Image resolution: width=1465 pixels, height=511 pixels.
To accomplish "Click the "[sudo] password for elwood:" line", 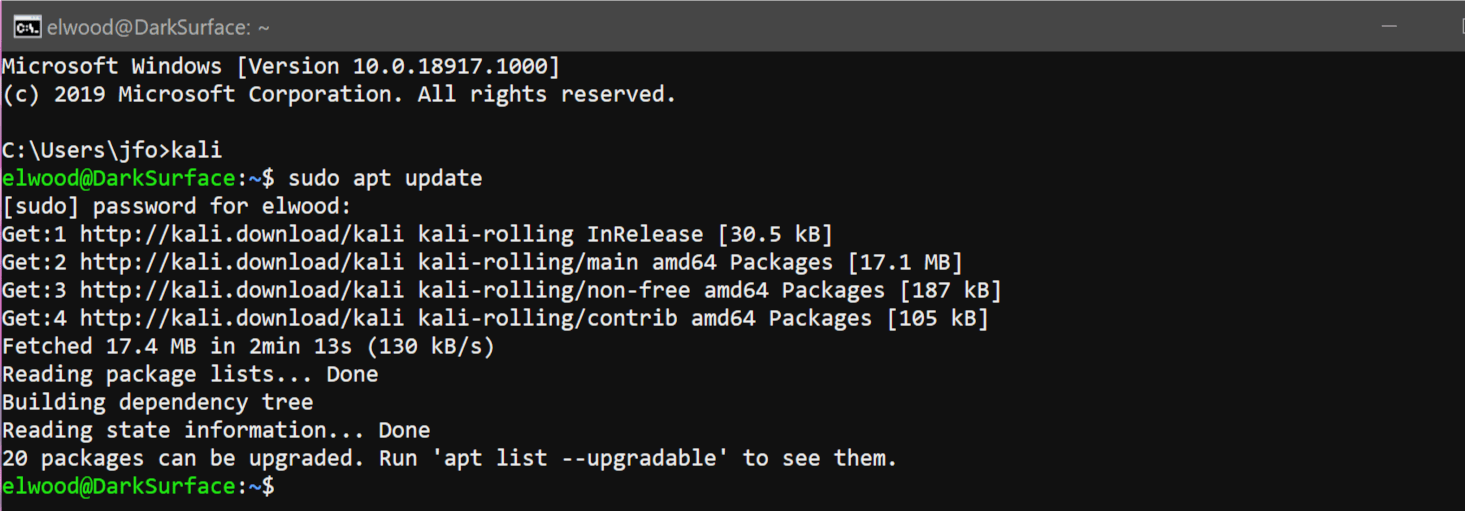I will (x=177, y=207).
